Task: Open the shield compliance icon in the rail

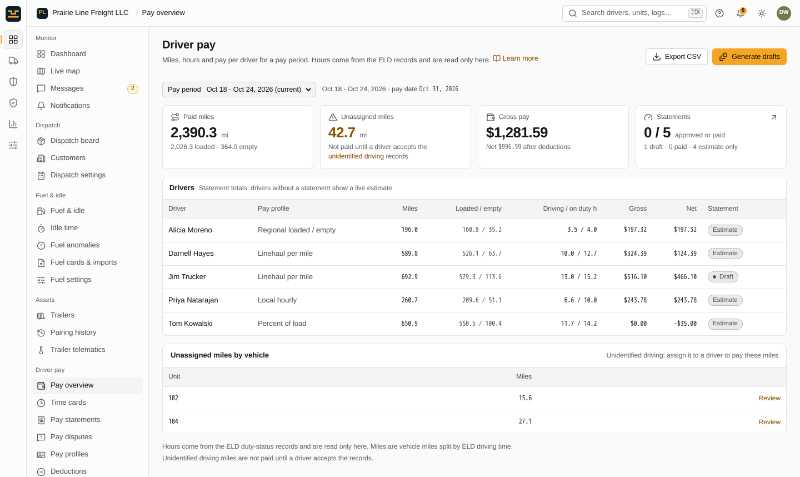Action: [13, 103]
